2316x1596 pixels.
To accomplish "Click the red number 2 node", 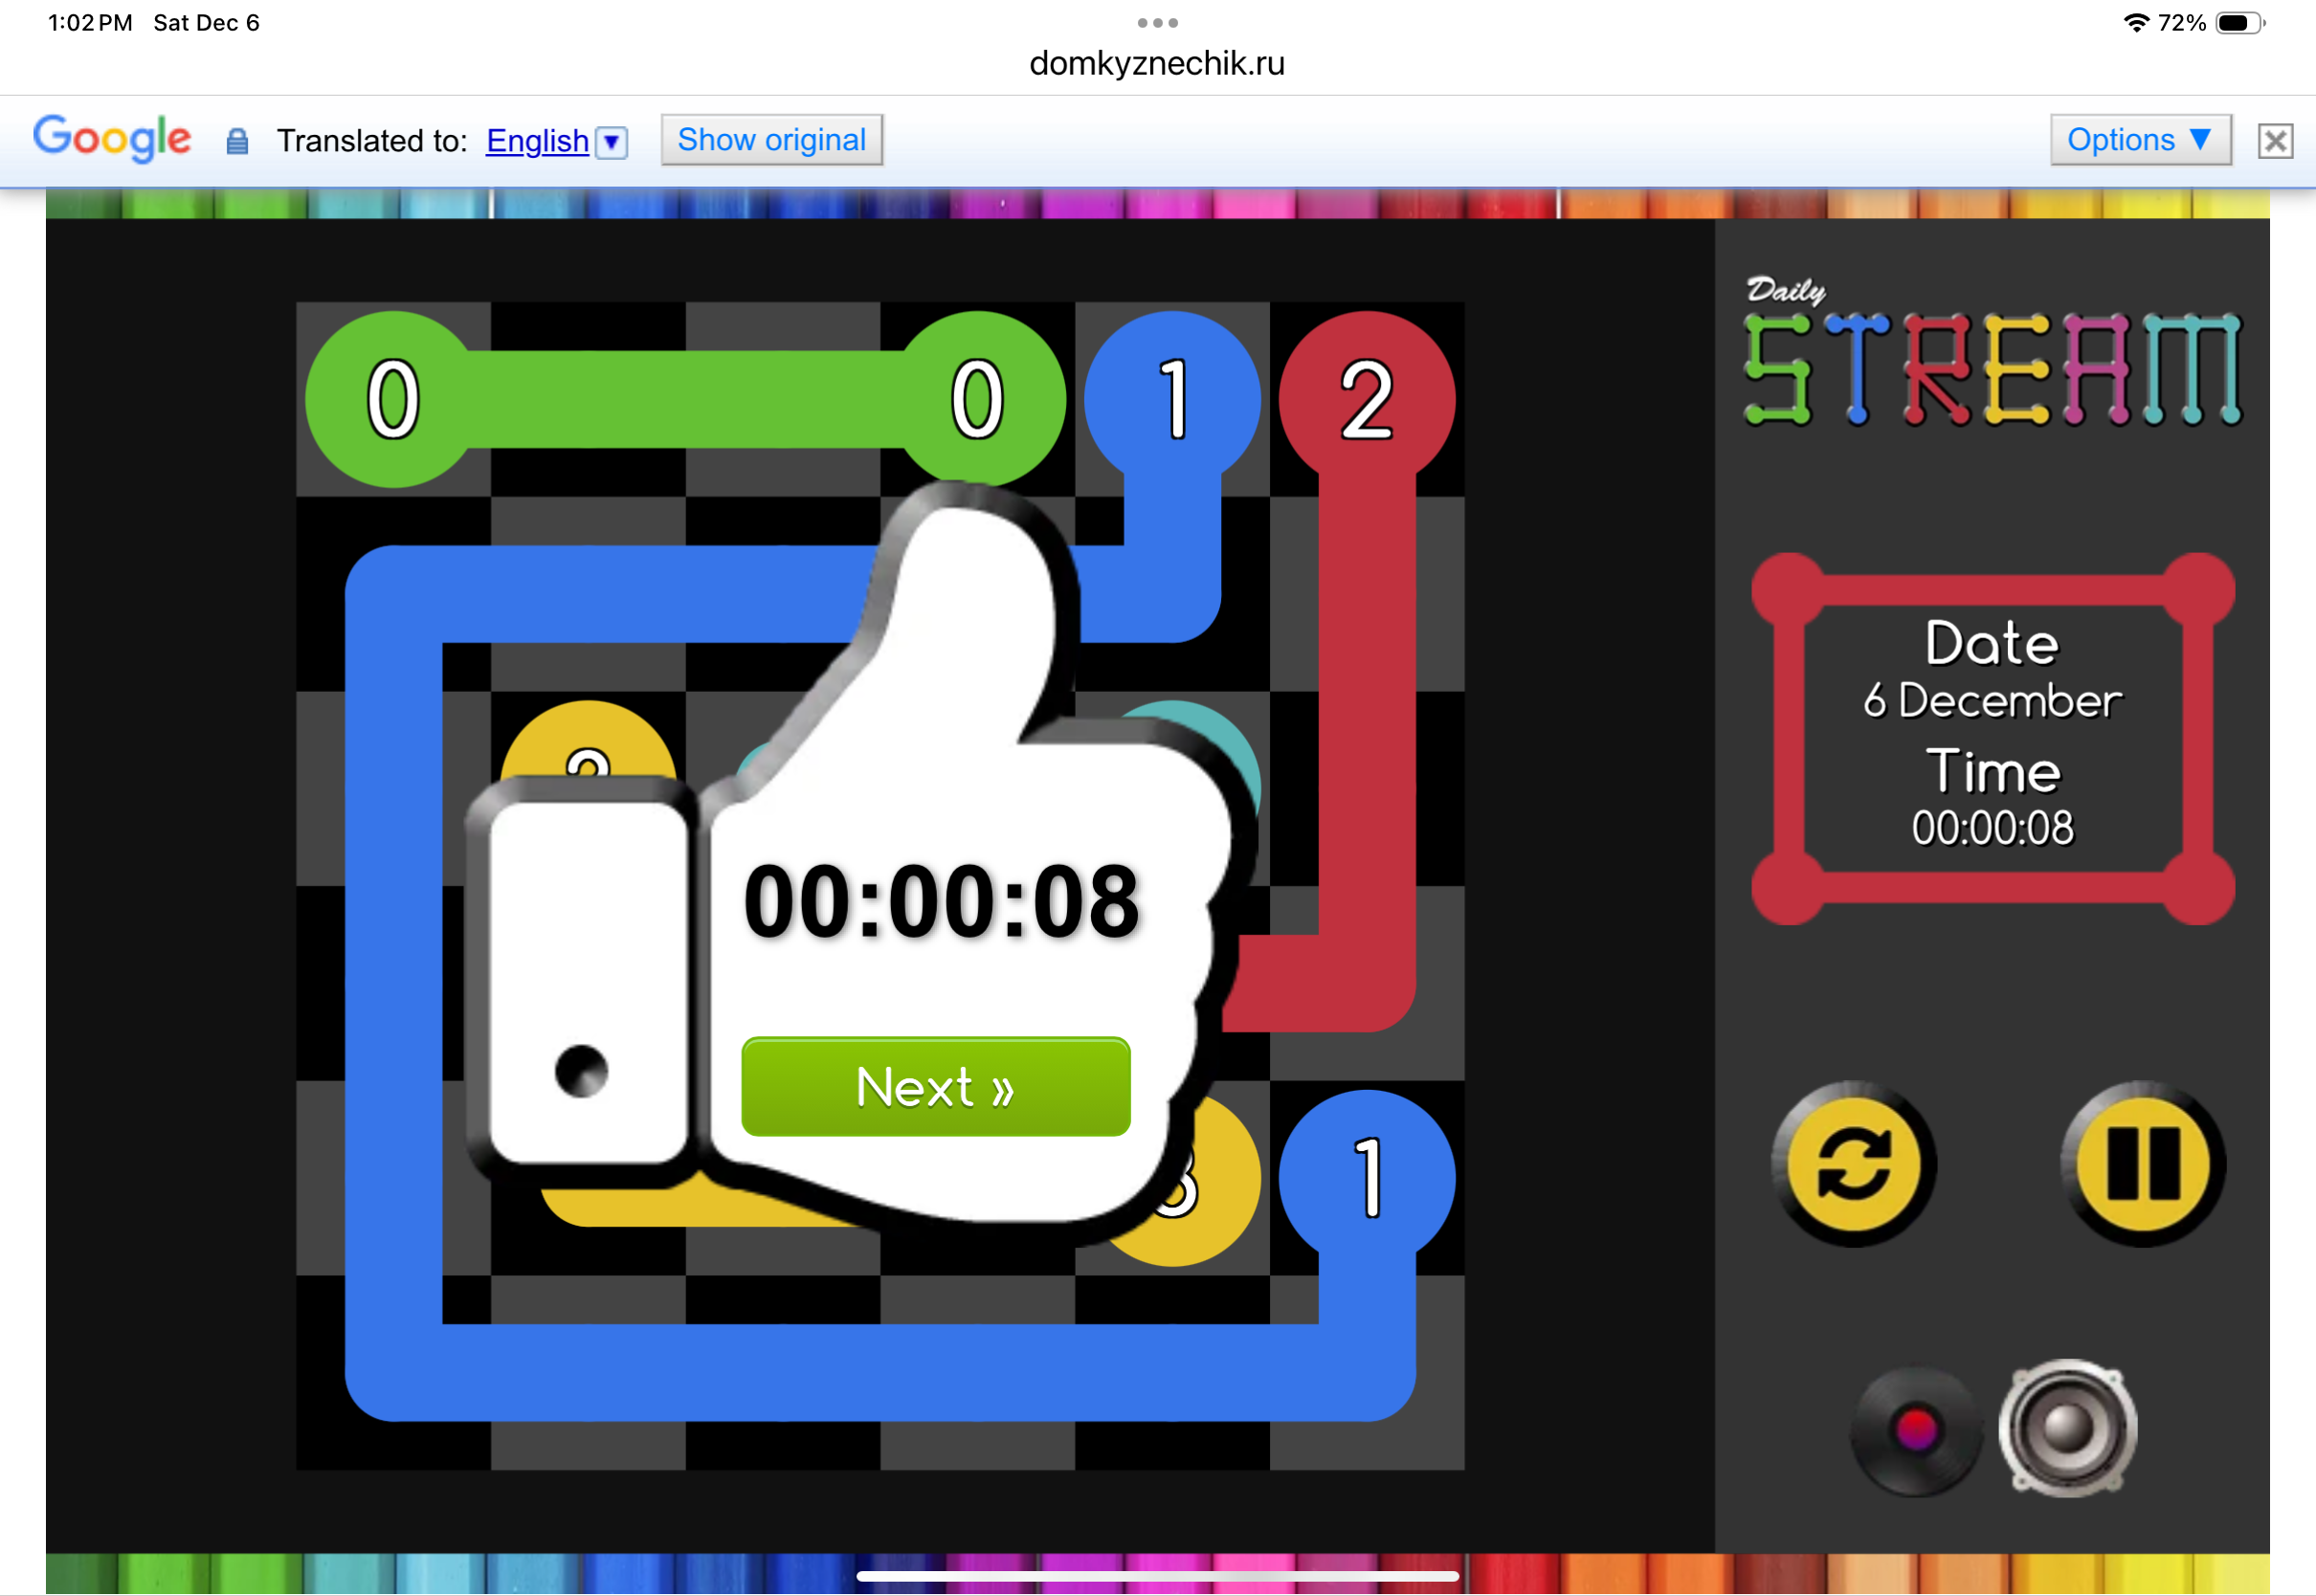I will 1366,399.
